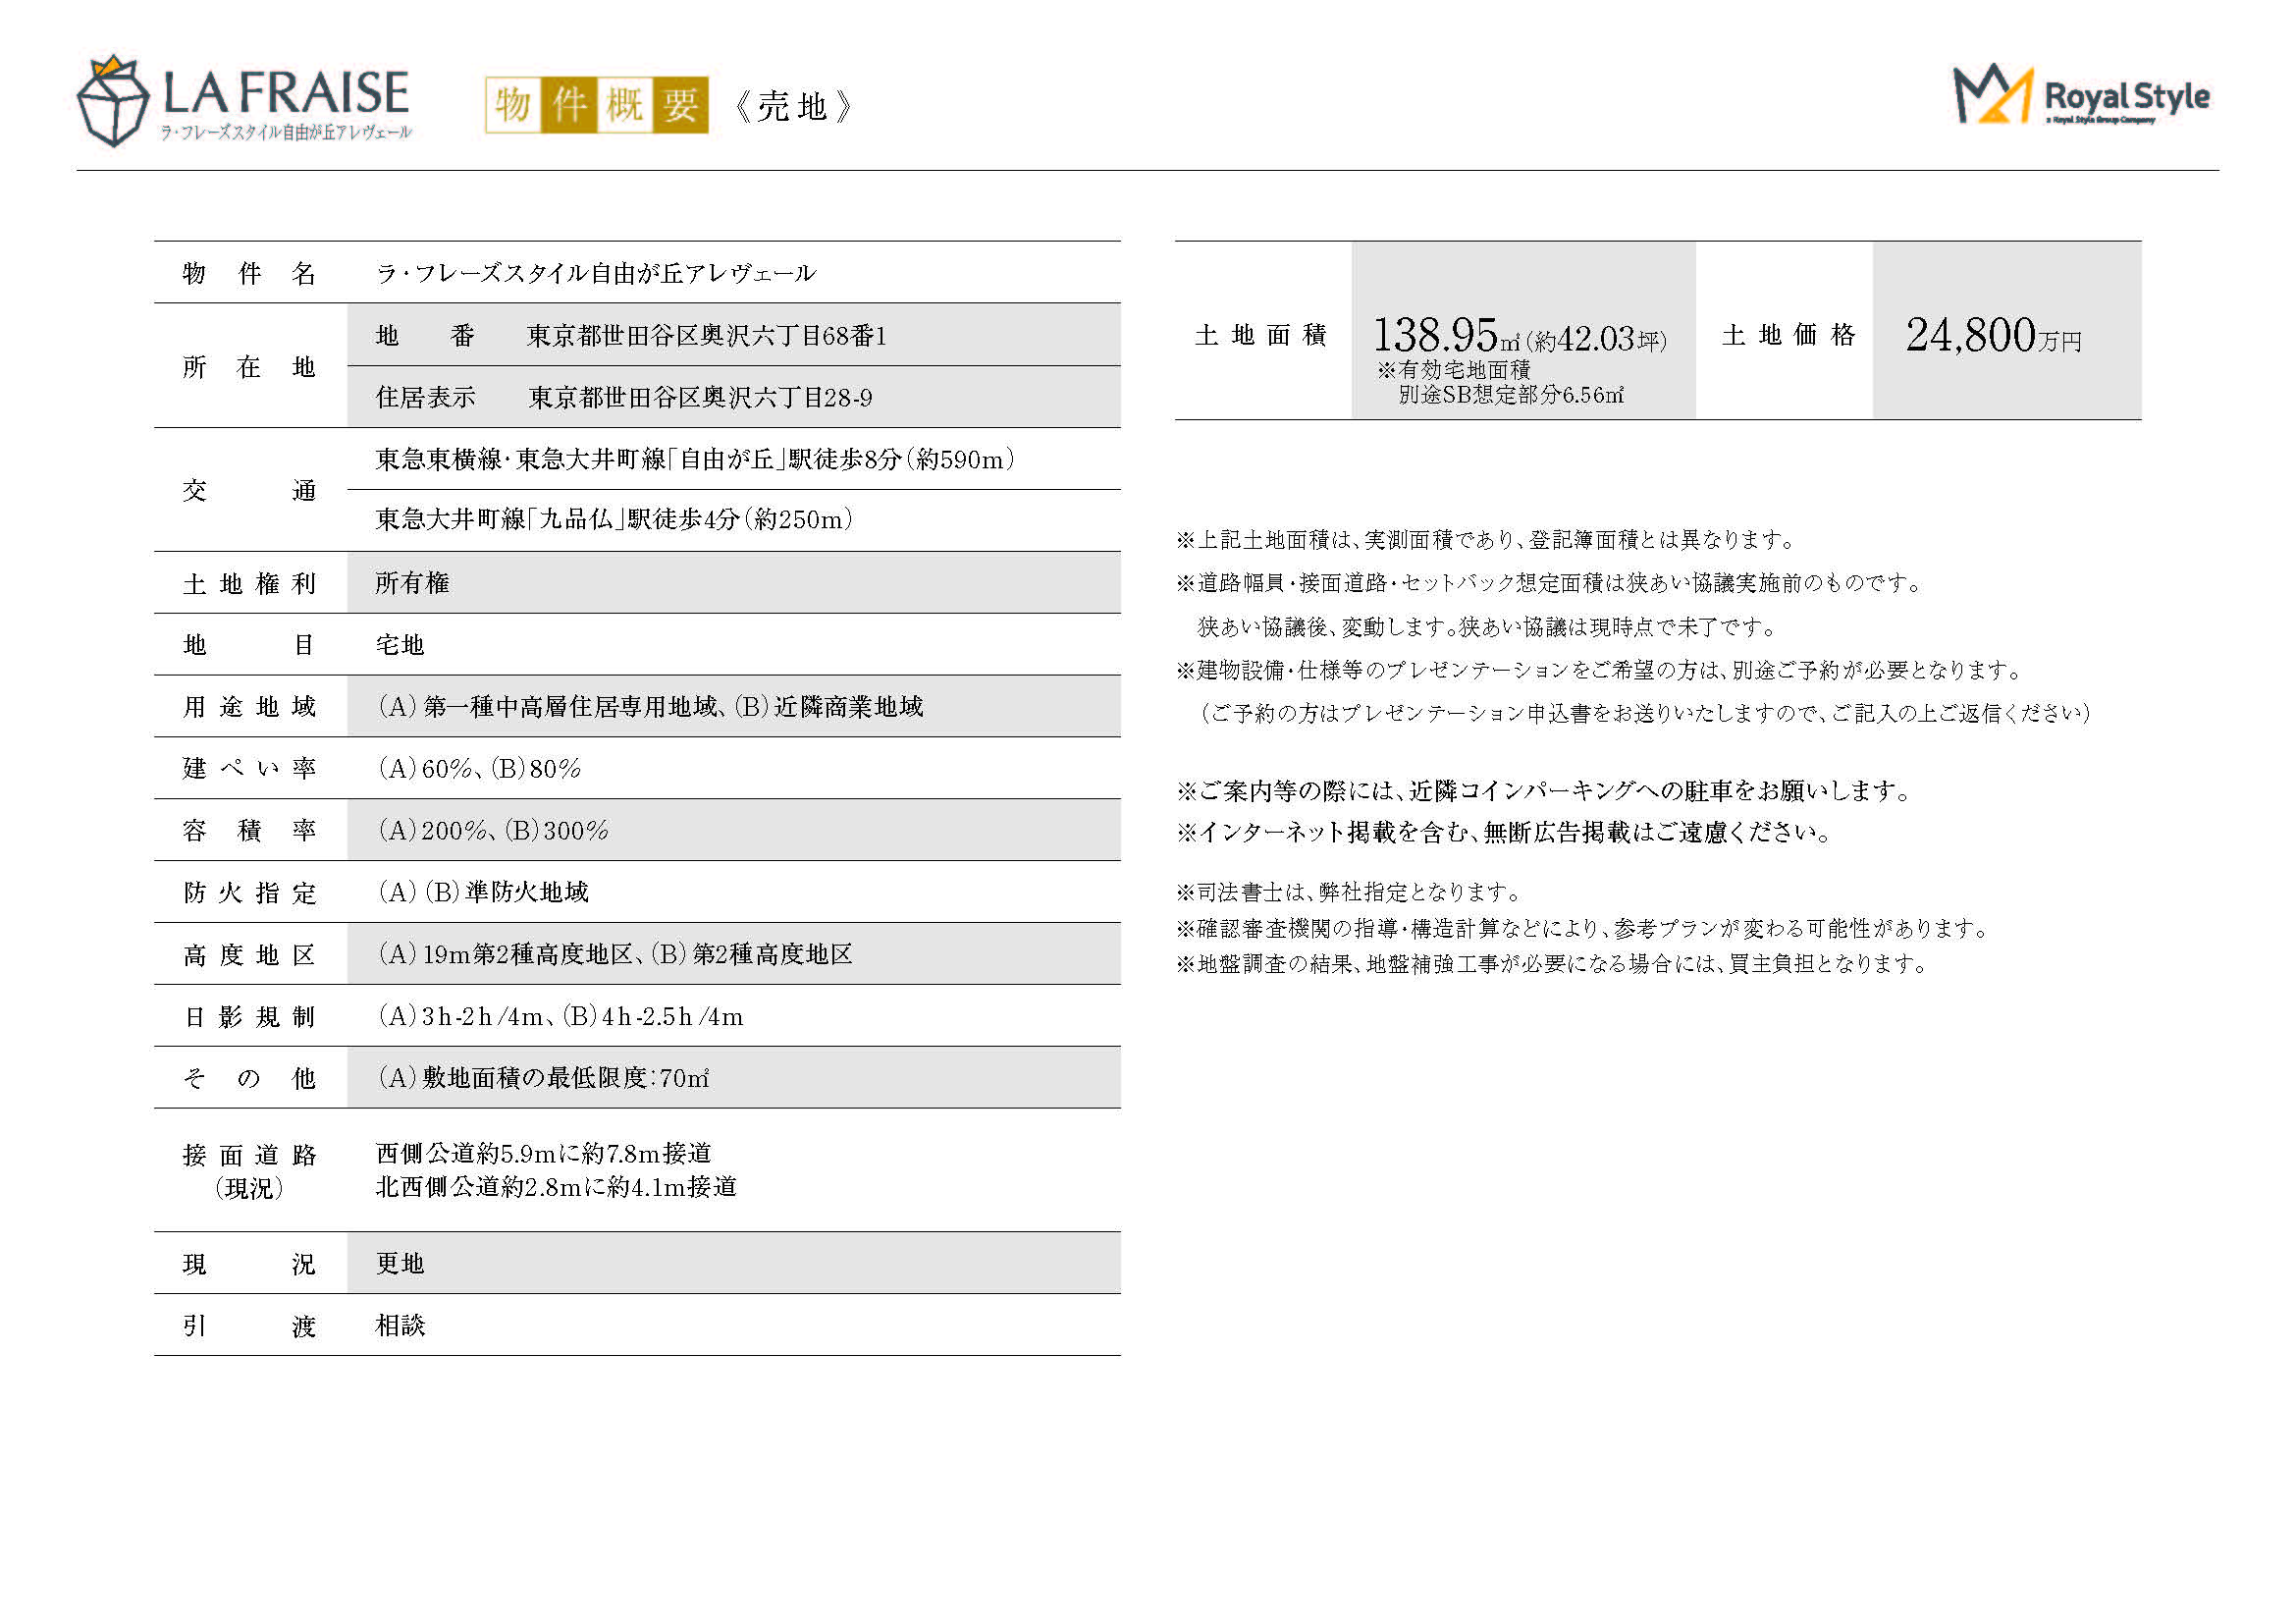Click the Royal Style brand text
This screenshot has width=2296, height=1624.
[2126, 96]
